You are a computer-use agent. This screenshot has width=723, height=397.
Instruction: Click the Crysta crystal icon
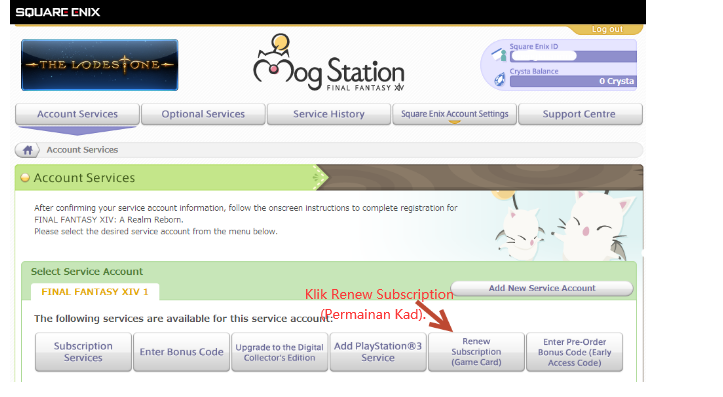[x=499, y=80]
